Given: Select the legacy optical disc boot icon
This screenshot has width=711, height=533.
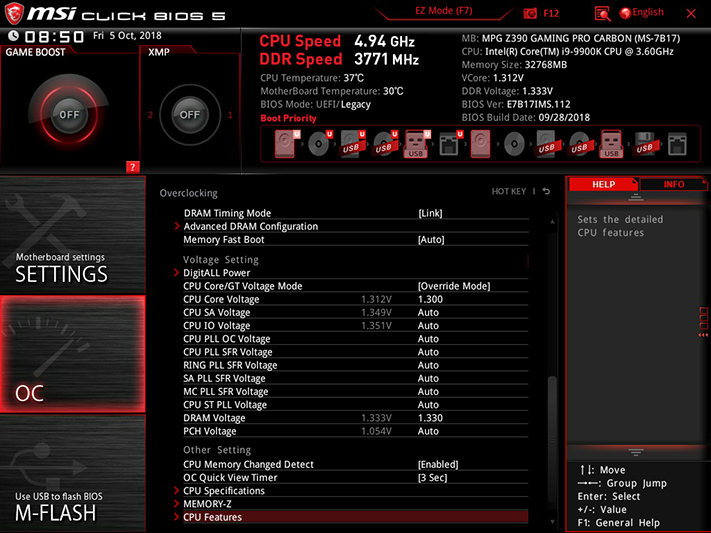Looking at the screenshot, I should [514, 144].
